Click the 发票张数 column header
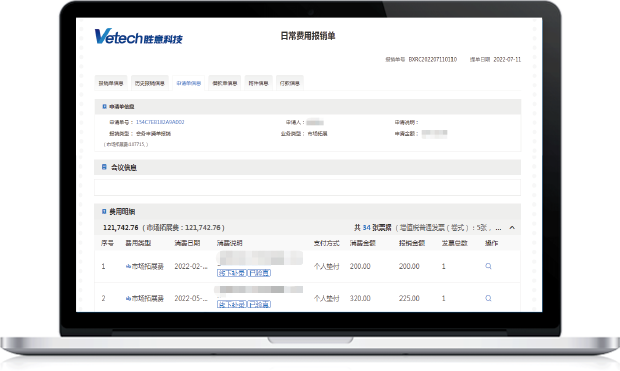Image resolution: width=620 pixels, height=371 pixels. (x=455, y=243)
